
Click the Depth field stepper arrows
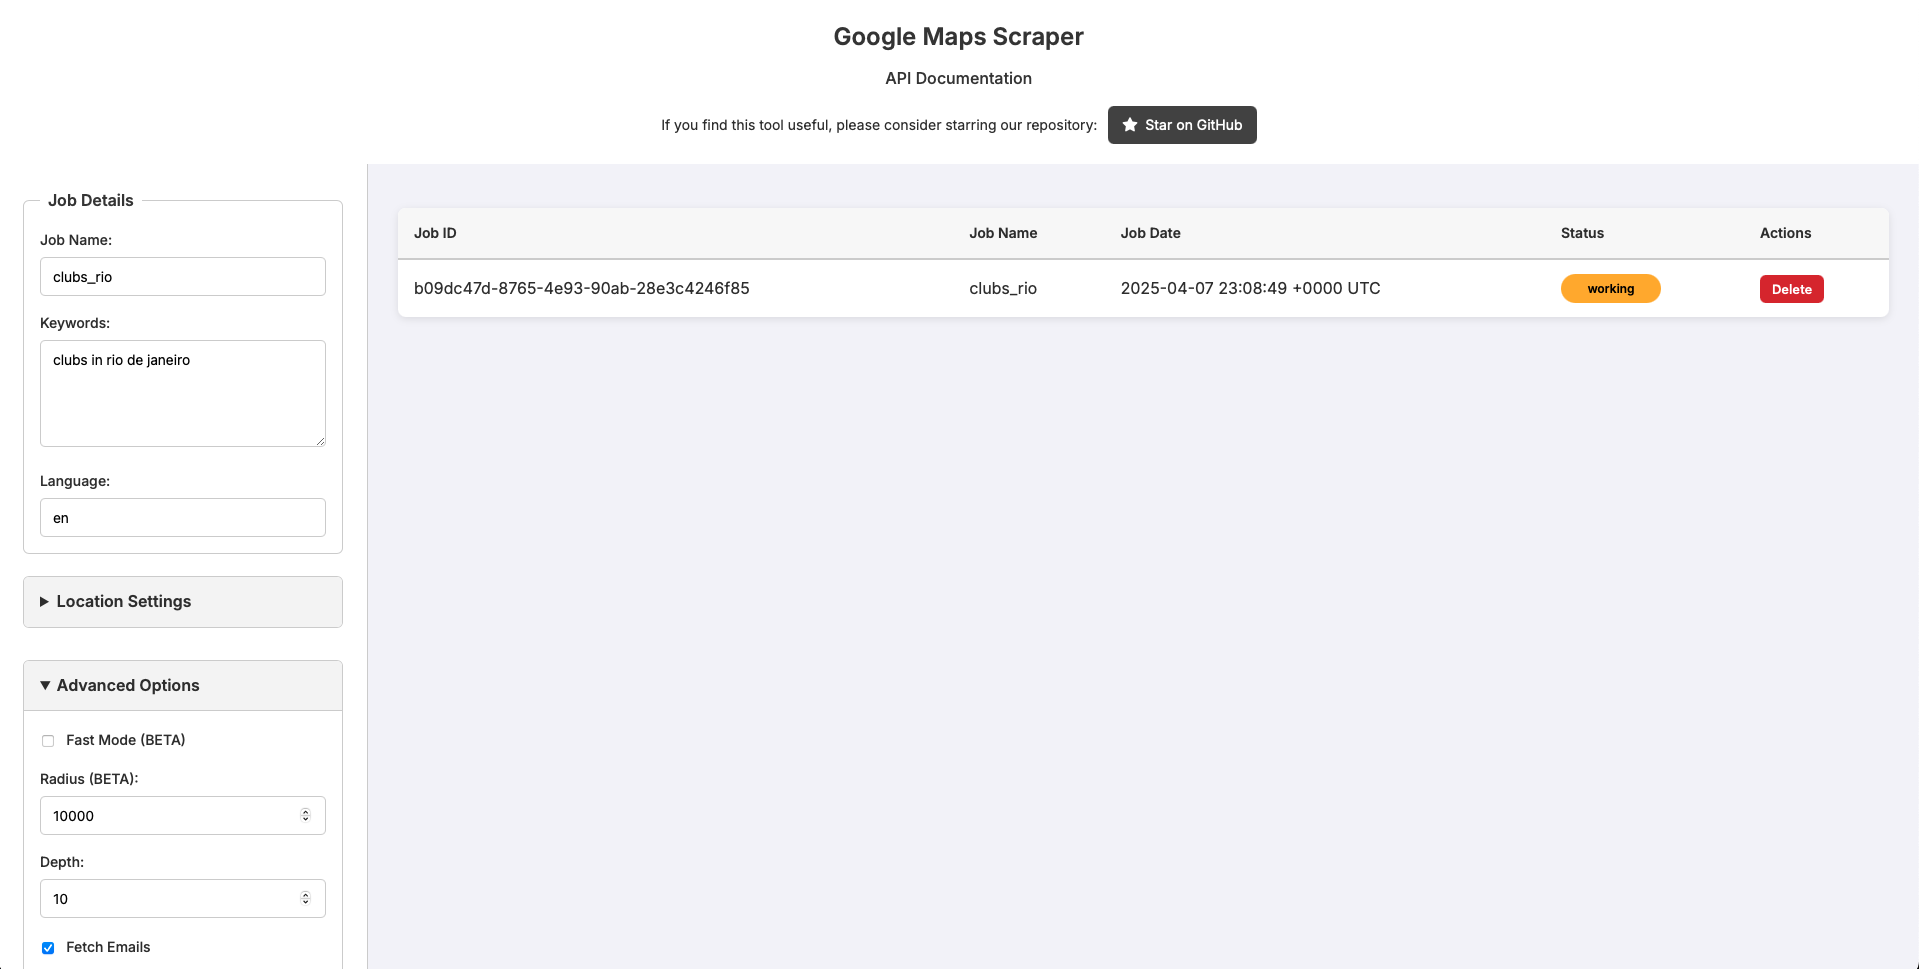coord(305,899)
